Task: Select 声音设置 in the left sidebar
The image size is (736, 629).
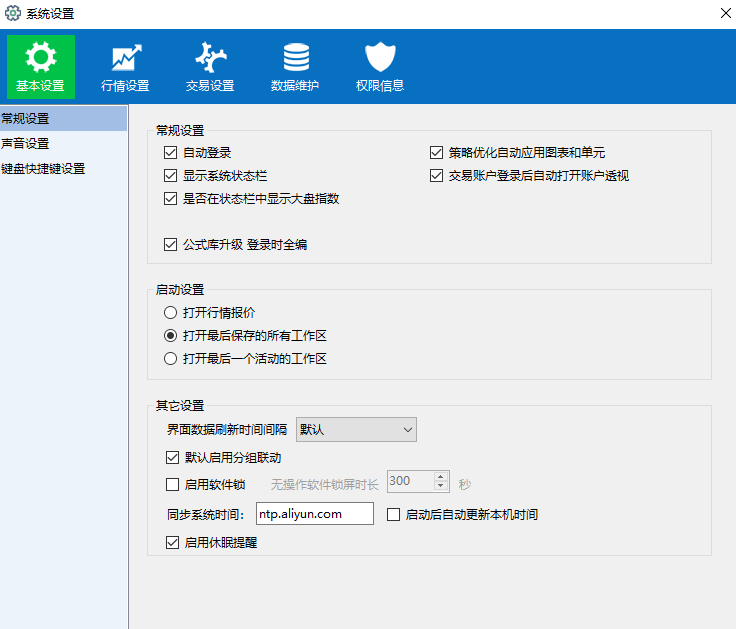Action: [x=26, y=143]
